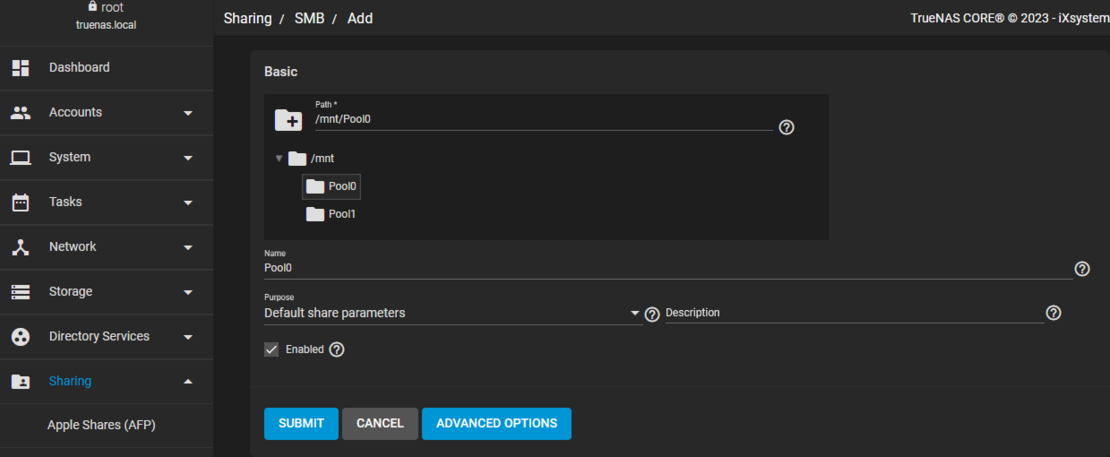Click the new folder icon beside Path
Screen dimensions: 1110x457
288,121
